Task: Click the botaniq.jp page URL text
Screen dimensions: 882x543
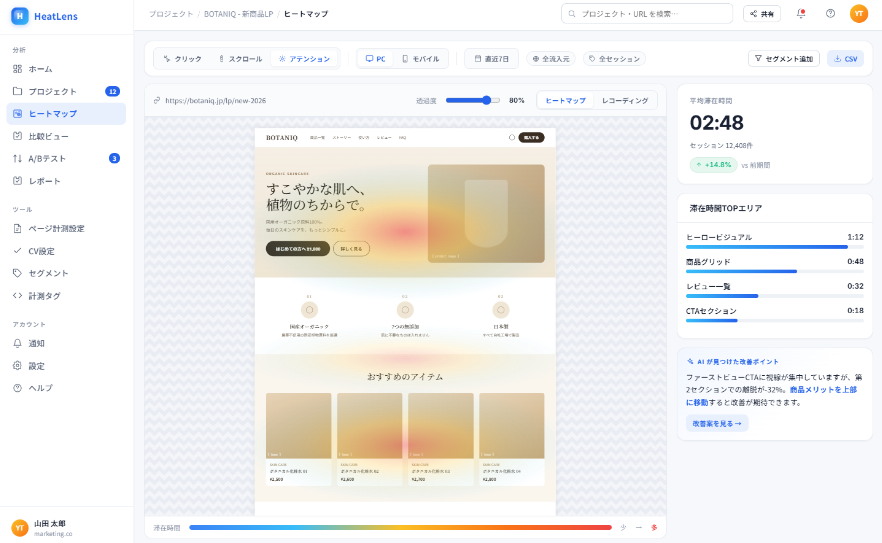Action: [215, 101]
